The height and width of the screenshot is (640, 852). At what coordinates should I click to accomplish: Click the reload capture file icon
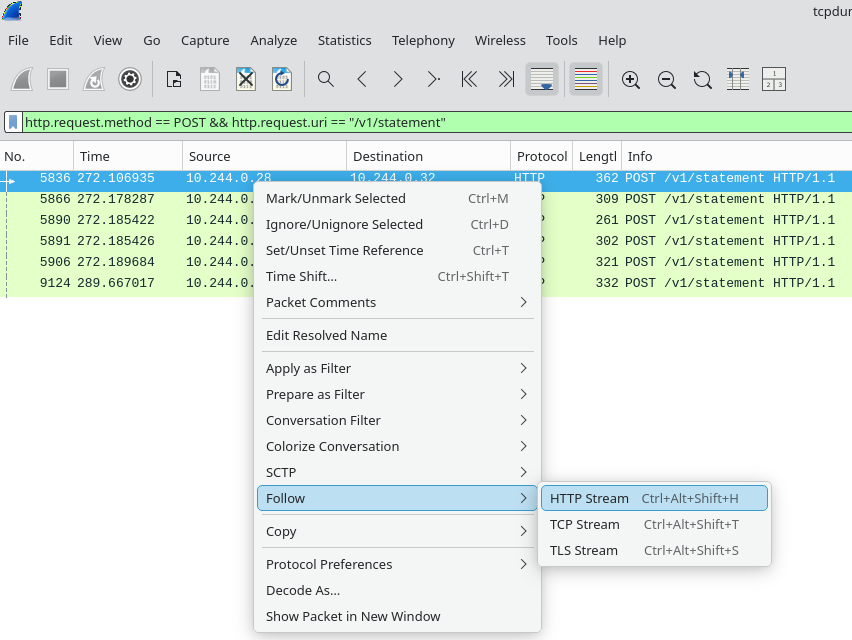click(282, 79)
